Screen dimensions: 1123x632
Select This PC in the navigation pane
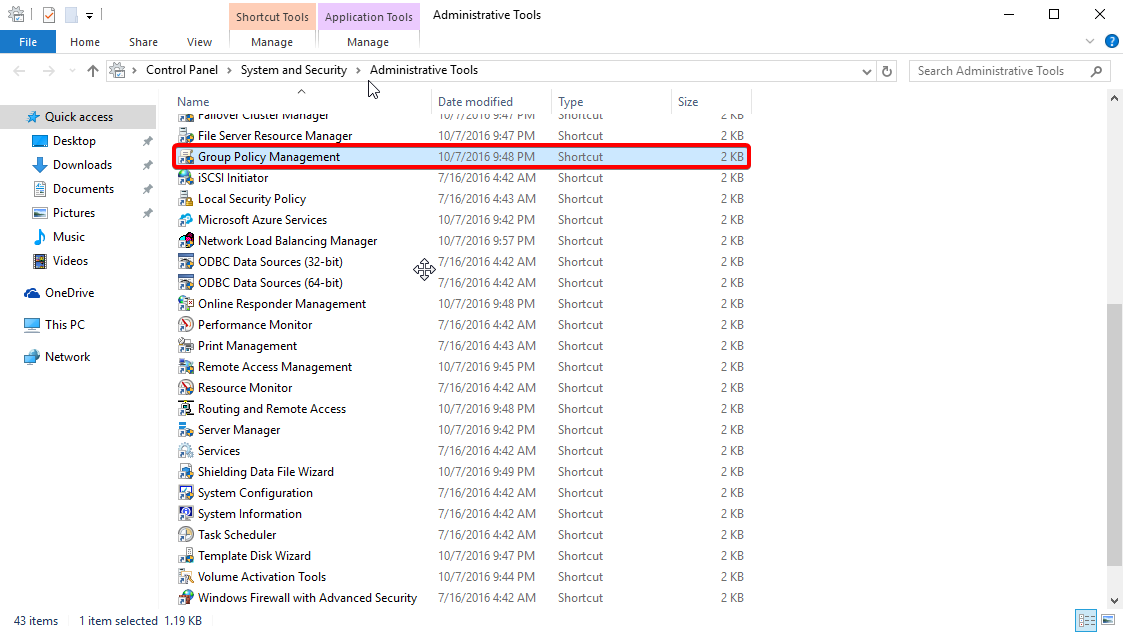64,325
